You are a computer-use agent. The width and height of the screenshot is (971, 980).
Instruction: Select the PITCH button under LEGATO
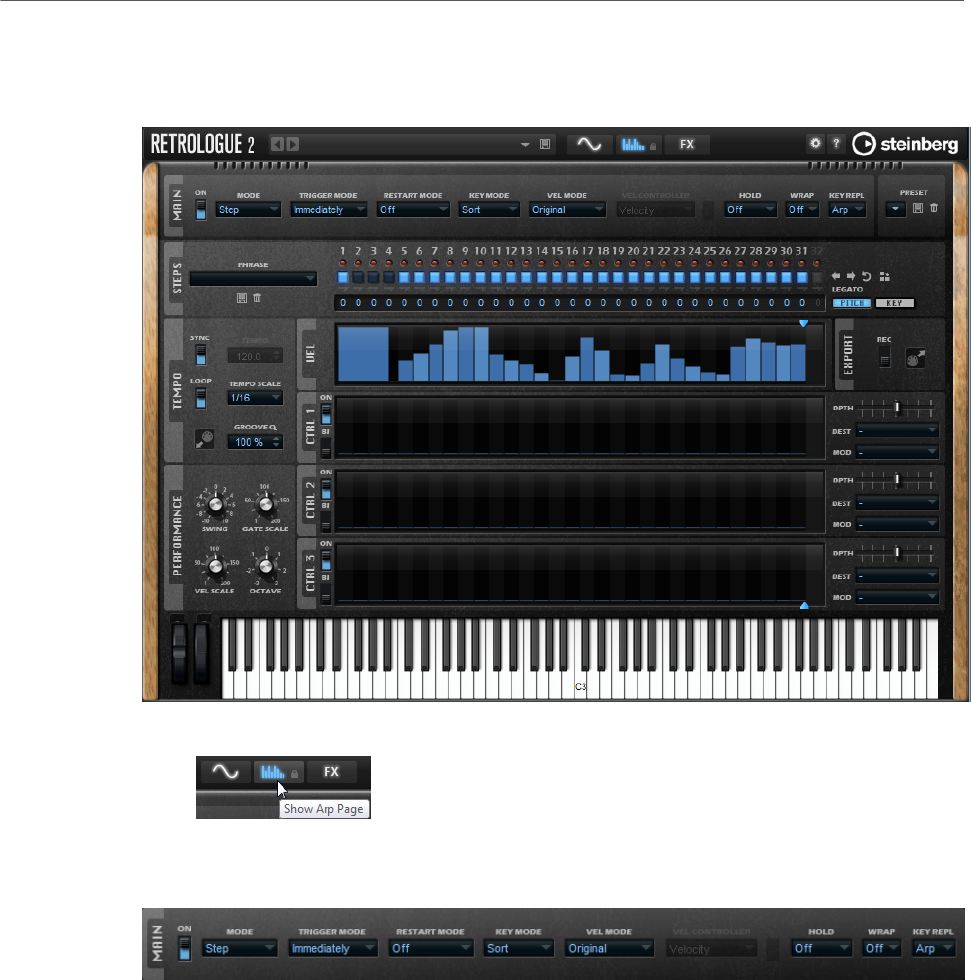coord(852,303)
